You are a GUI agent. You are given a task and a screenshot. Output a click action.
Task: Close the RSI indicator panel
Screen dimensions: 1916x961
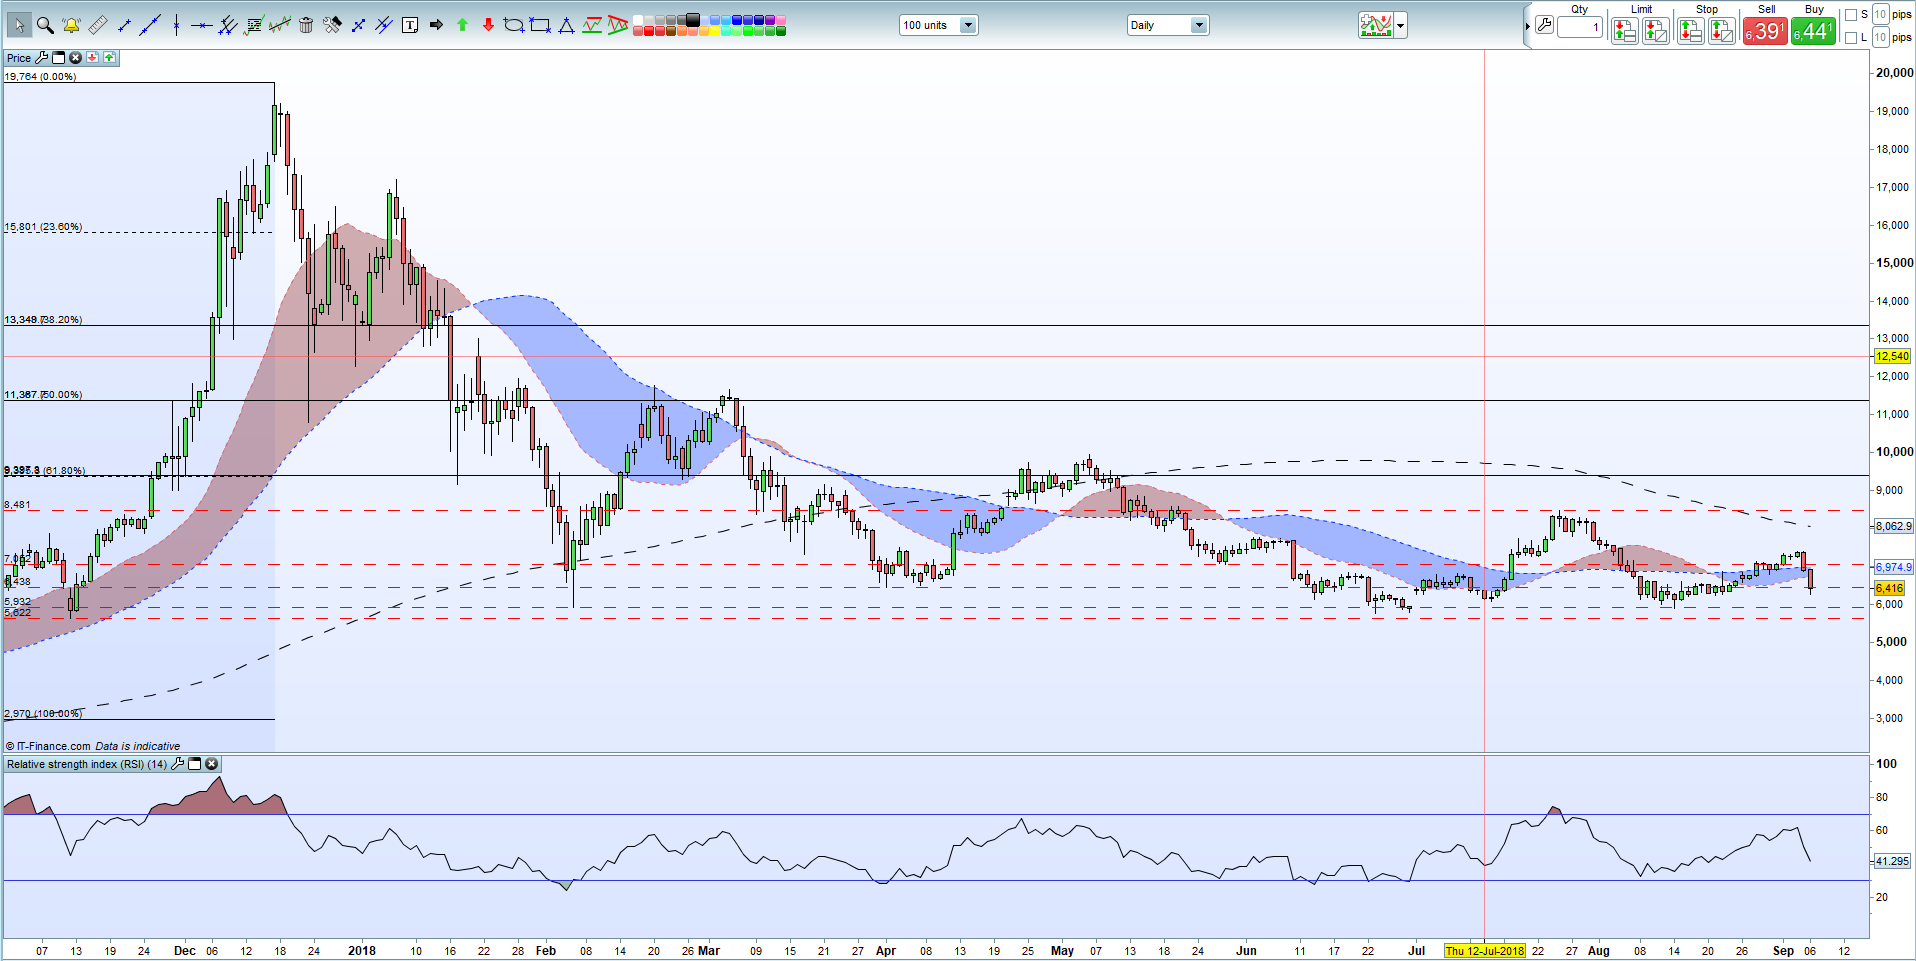pyautogui.click(x=212, y=764)
